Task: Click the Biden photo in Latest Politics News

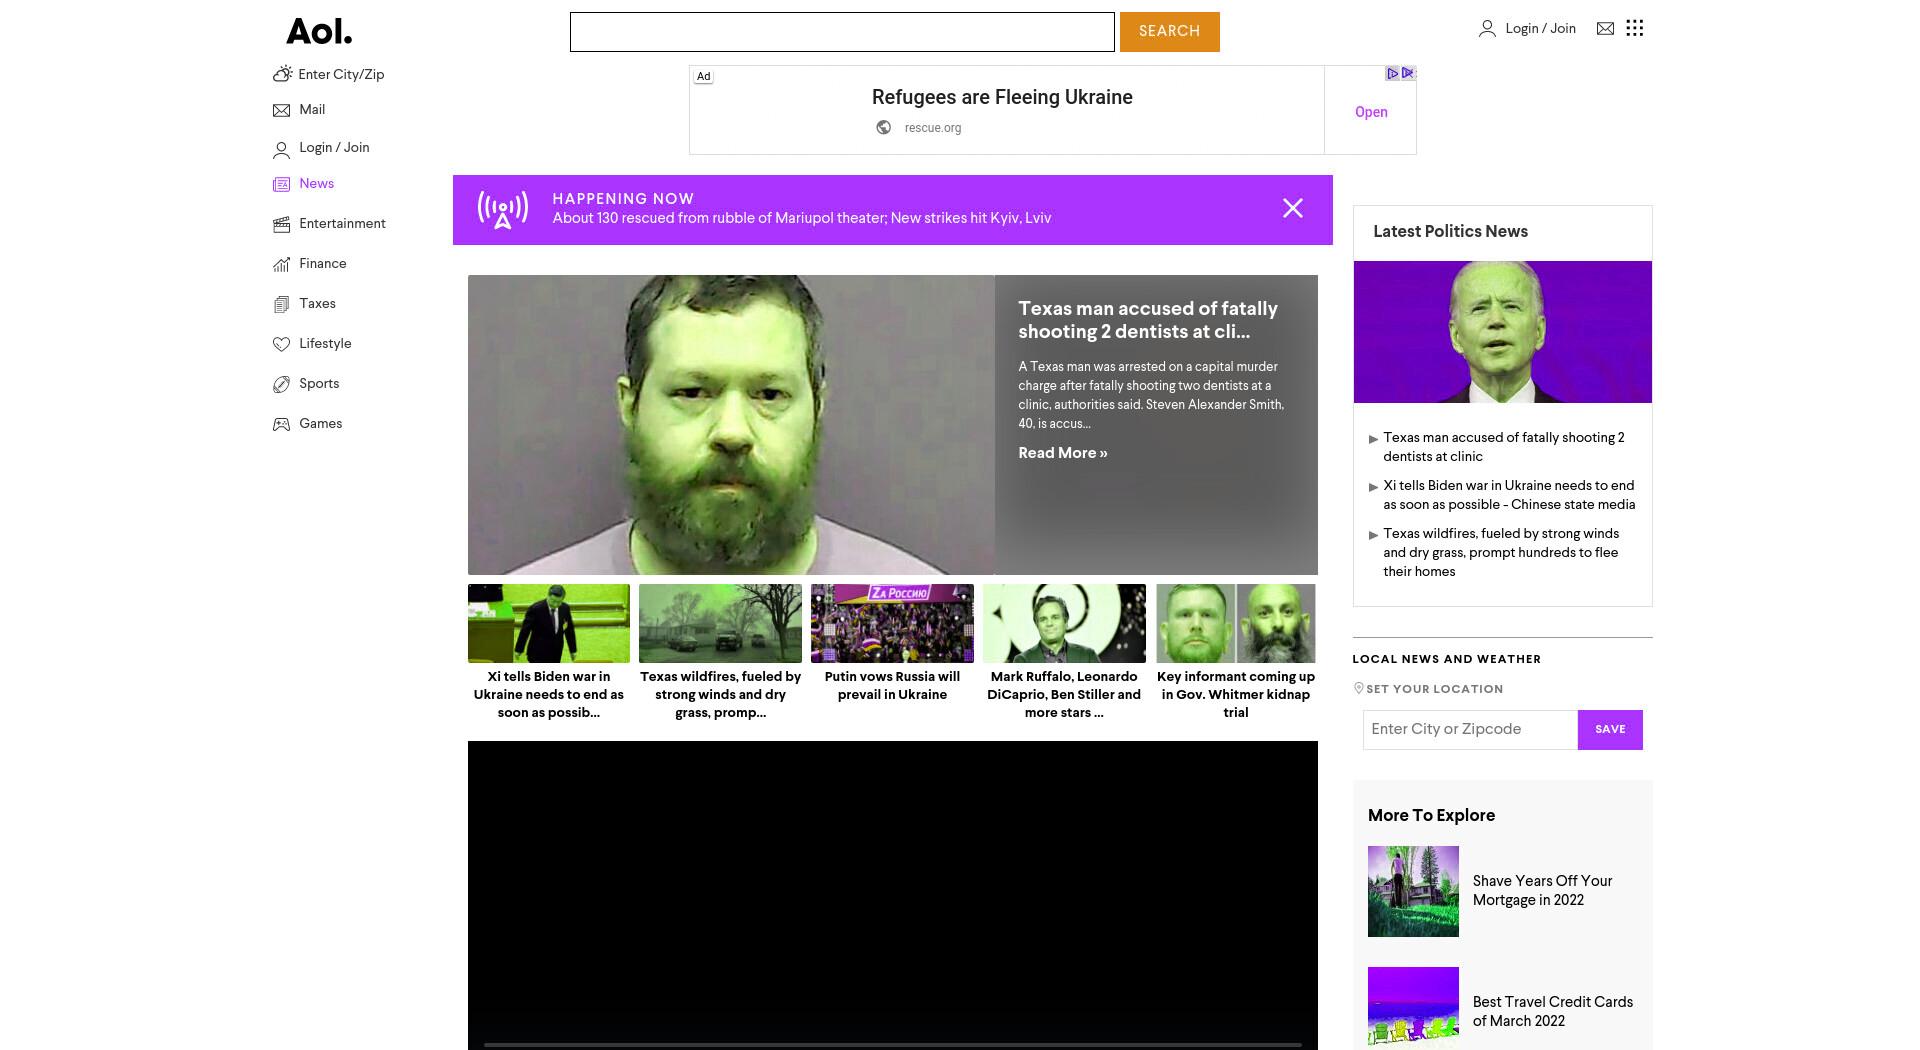Action: click(x=1502, y=332)
